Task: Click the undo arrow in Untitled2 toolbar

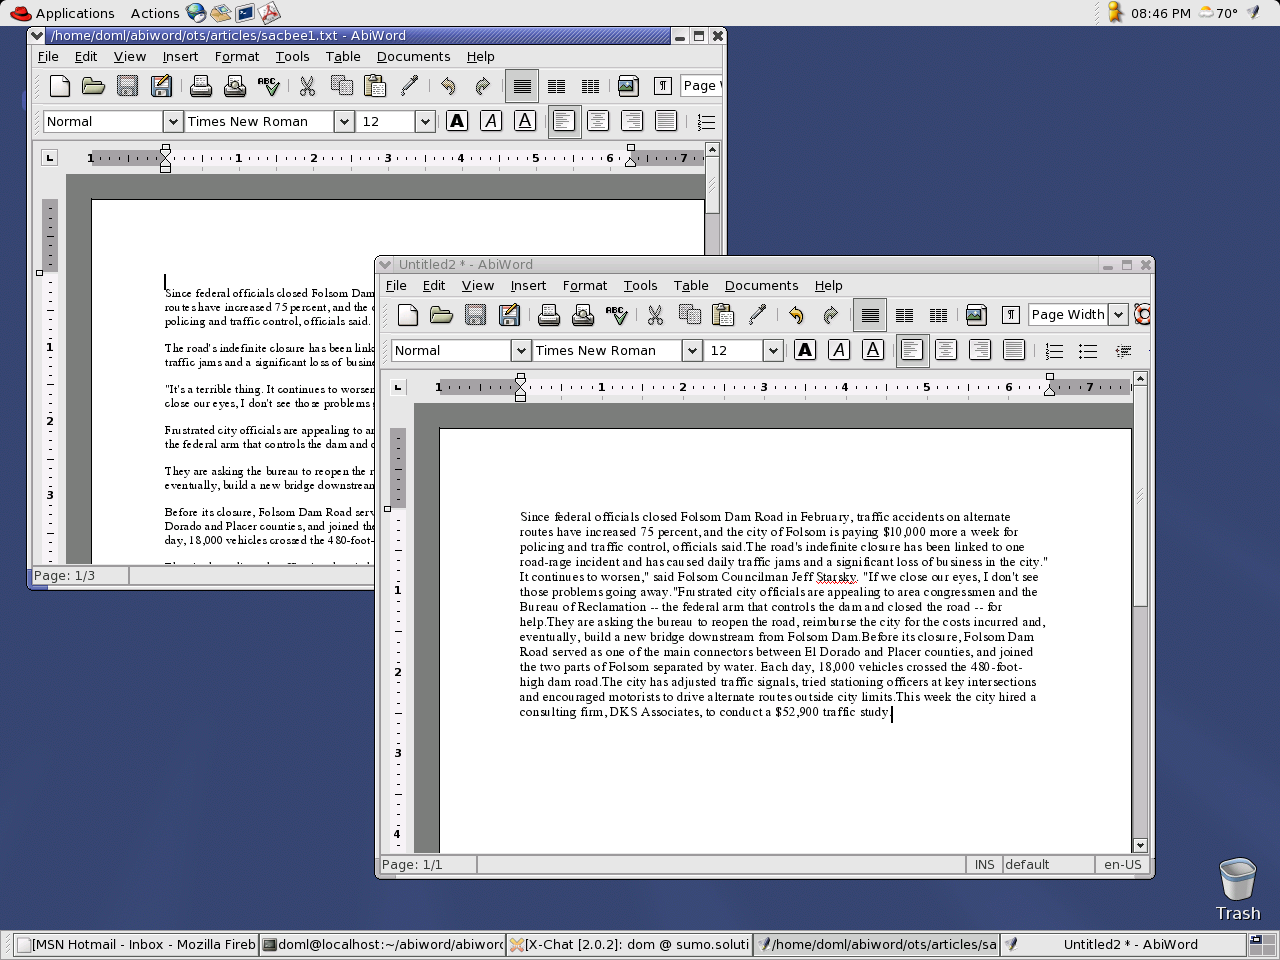Action: click(x=796, y=315)
